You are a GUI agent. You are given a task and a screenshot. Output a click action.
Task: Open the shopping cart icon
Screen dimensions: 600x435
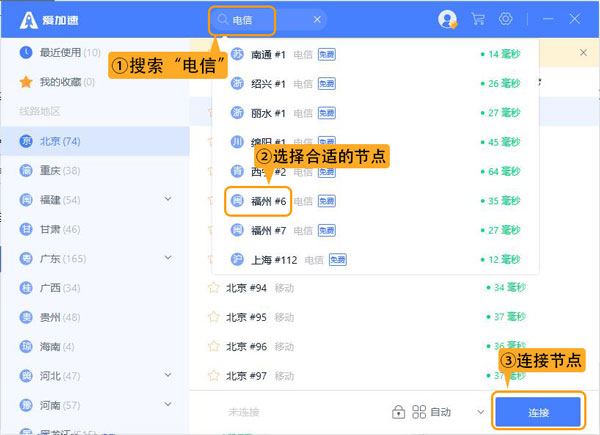(x=478, y=19)
